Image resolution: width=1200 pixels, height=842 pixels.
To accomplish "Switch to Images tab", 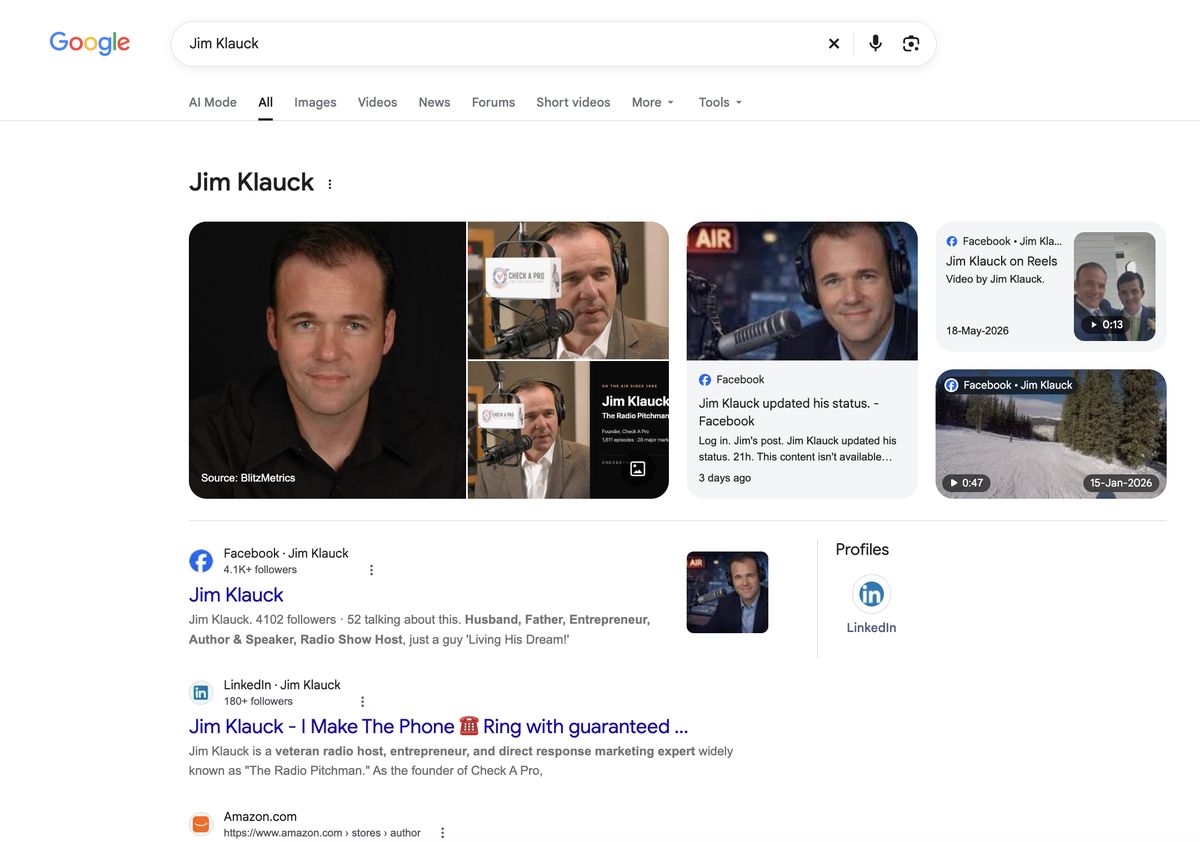I will point(315,102).
